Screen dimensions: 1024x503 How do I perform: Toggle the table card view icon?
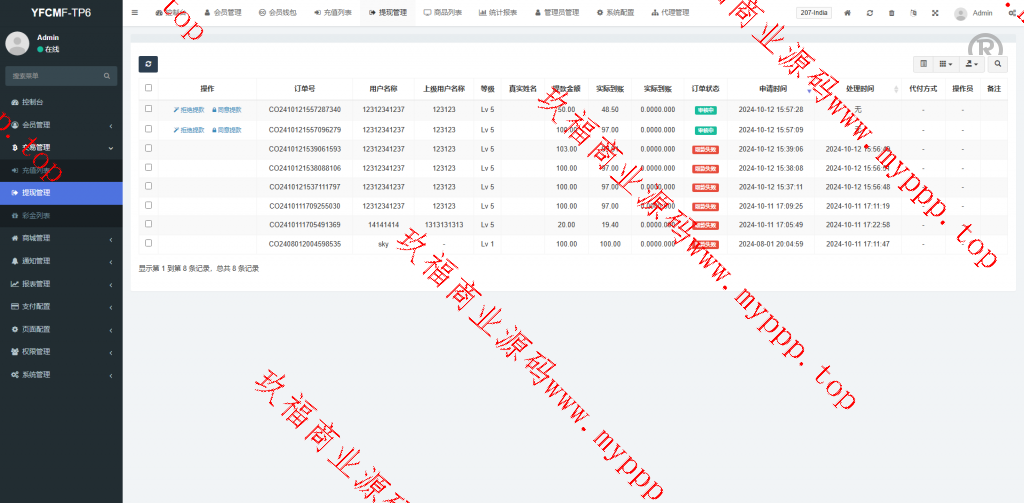[x=923, y=64]
